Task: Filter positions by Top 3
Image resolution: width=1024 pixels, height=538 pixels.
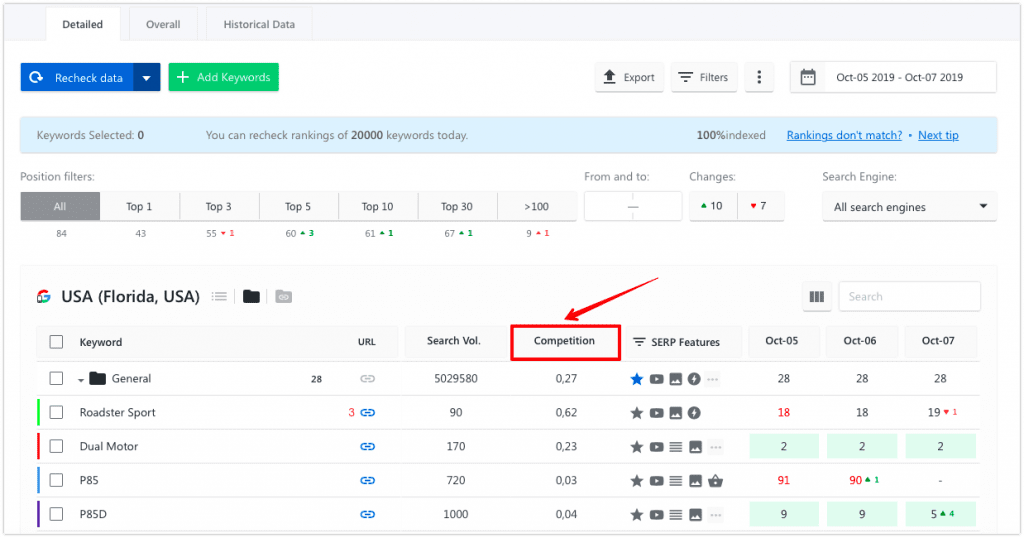Action: (x=219, y=206)
